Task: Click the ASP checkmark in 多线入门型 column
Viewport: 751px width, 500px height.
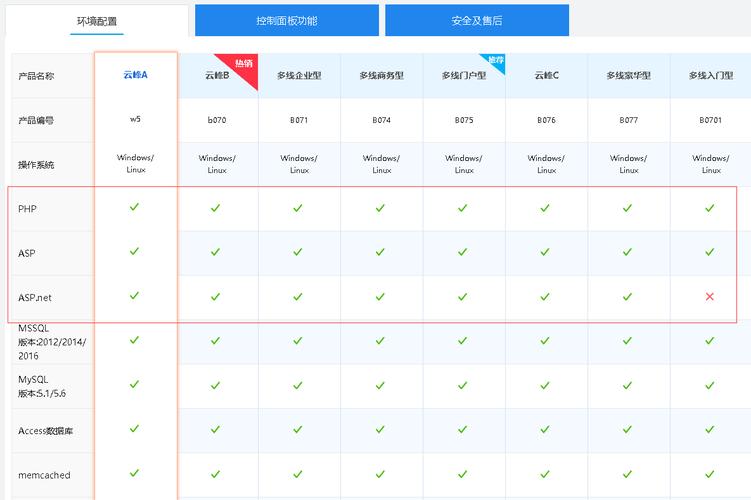Action: coord(710,252)
